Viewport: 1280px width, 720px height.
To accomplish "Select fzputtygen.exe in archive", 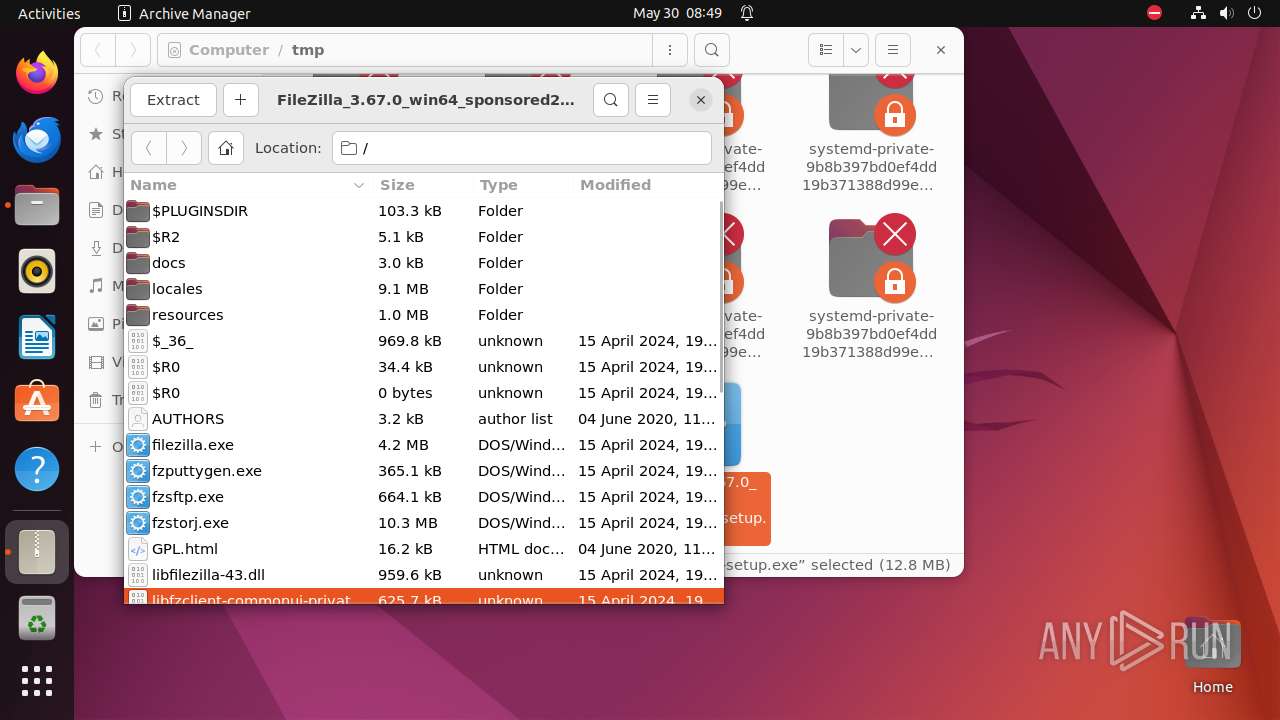I will coord(422,471).
